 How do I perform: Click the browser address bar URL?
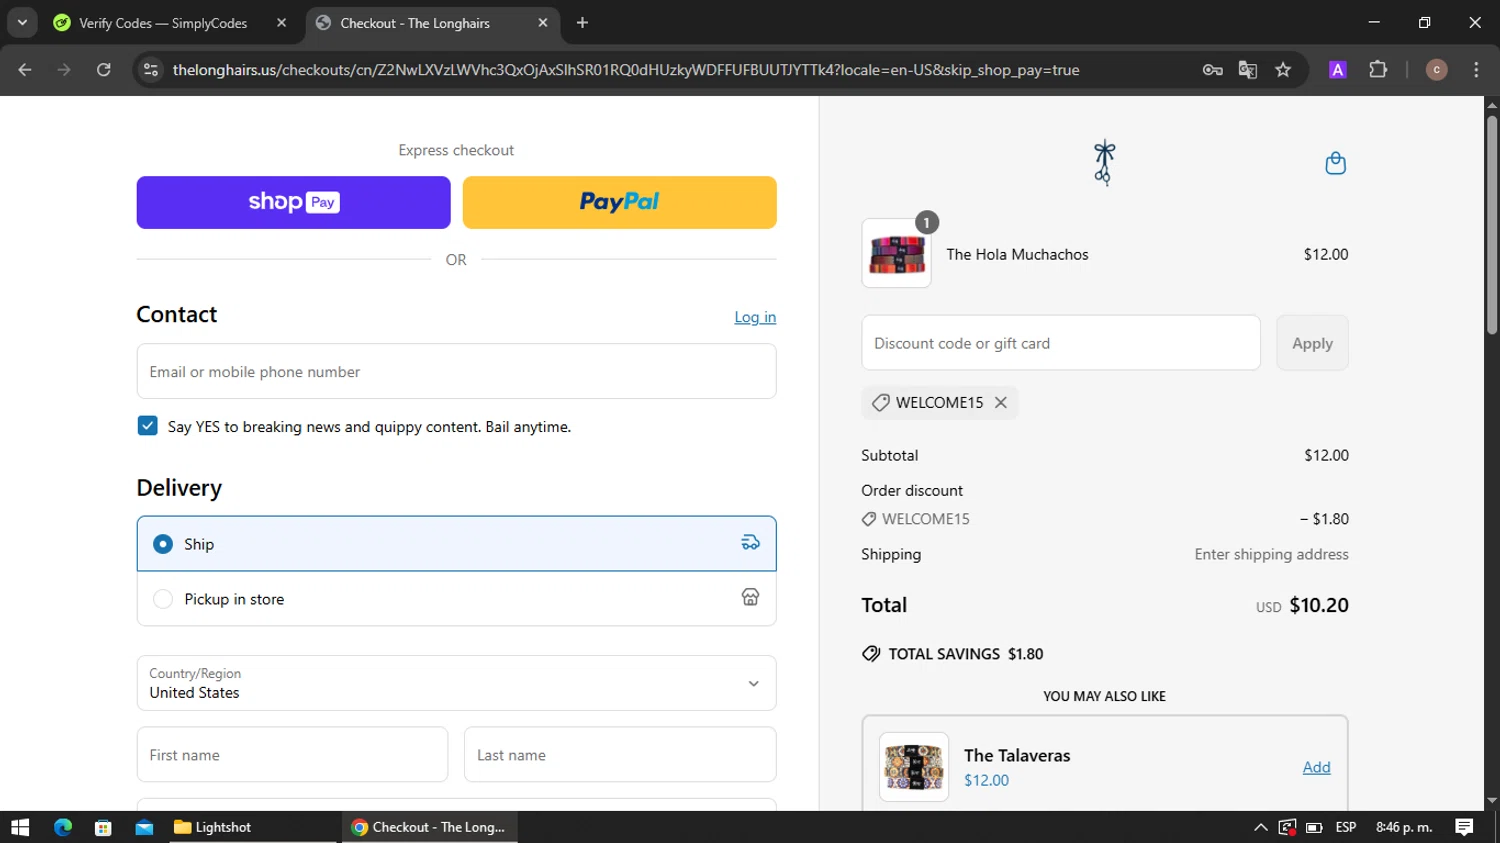626,70
